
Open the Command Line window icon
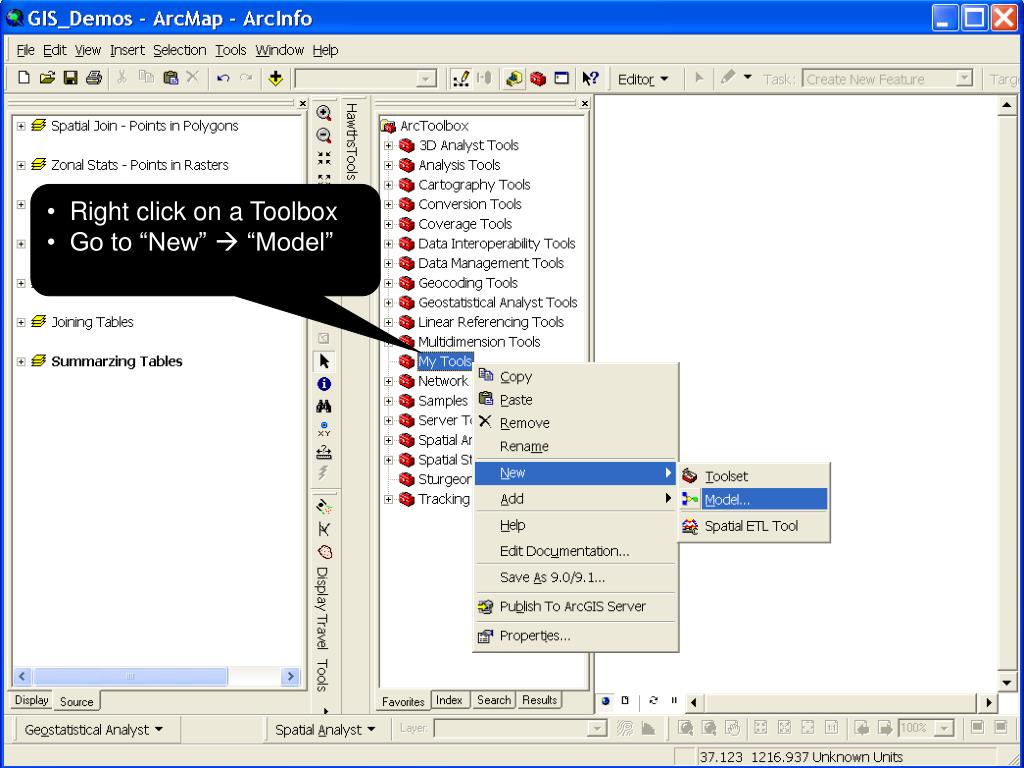coord(562,78)
